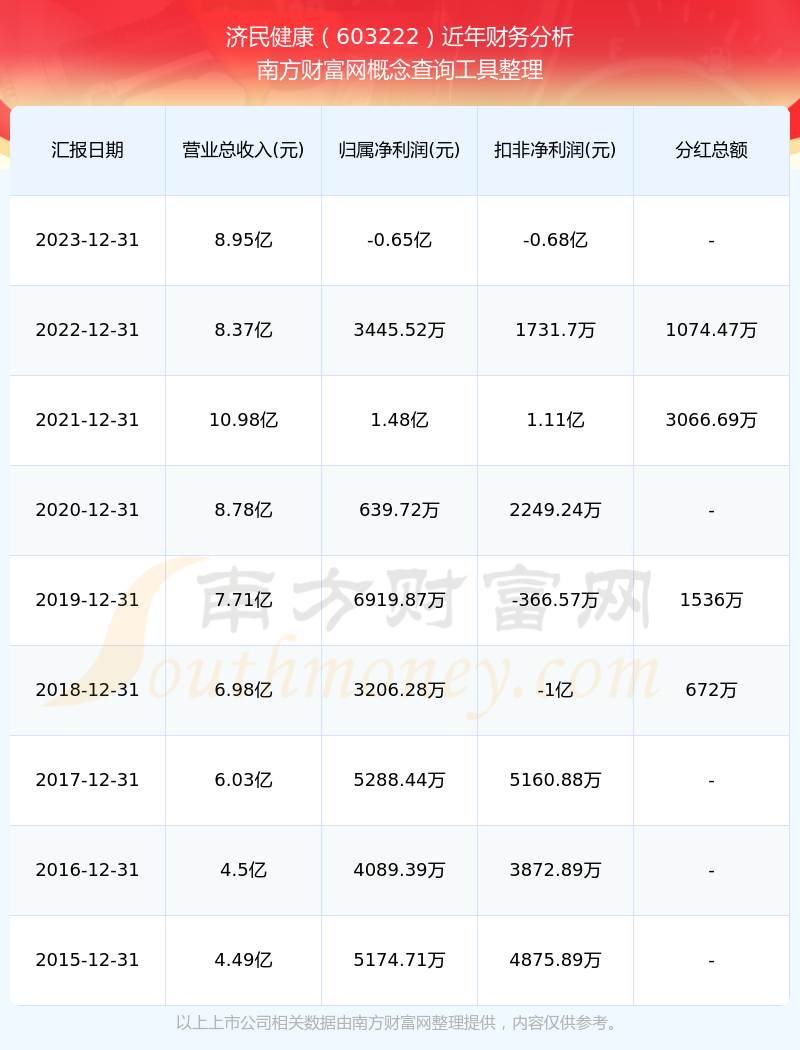Screen dimensions: 800x1050
Task: Select the dividend value 672万
Action: (712, 690)
